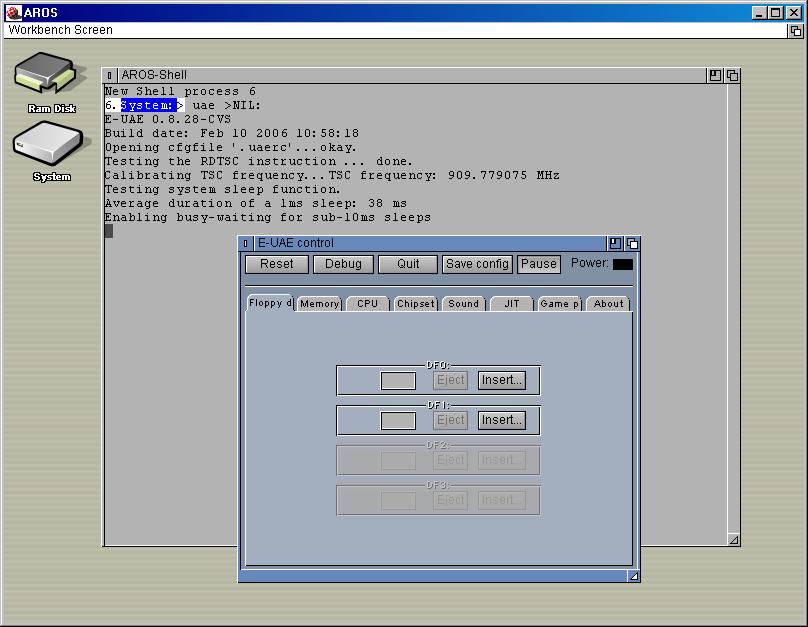Click the 'Enabling busy-waiting' shell line
The height and width of the screenshot is (627, 808).
(268, 217)
